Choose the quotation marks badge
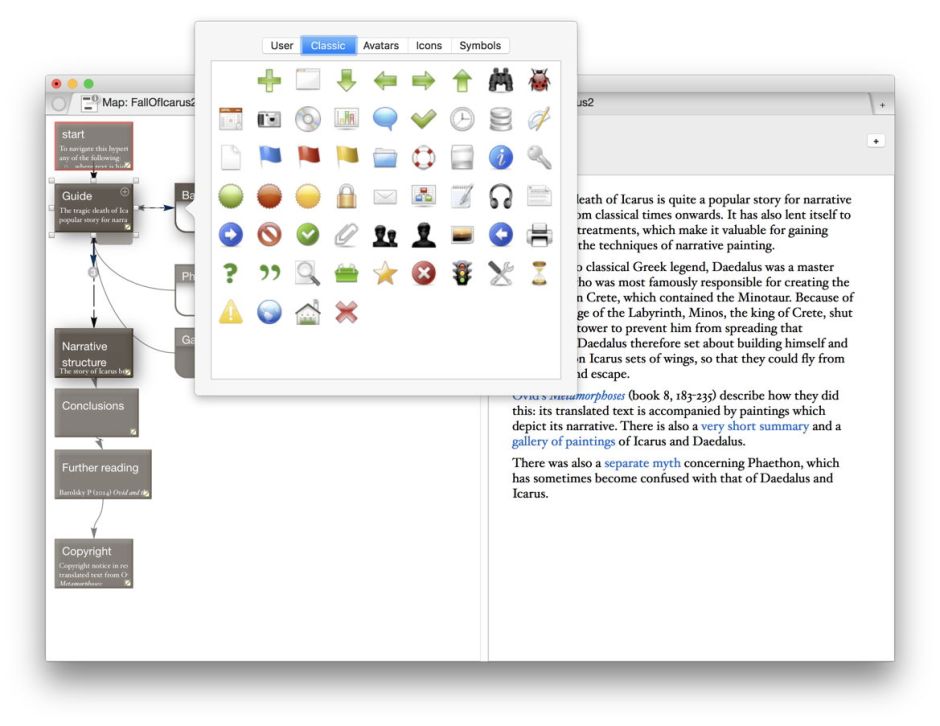Image resolution: width=940 pixels, height=726 pixels. pyautogui.click(x=270, y=273)
